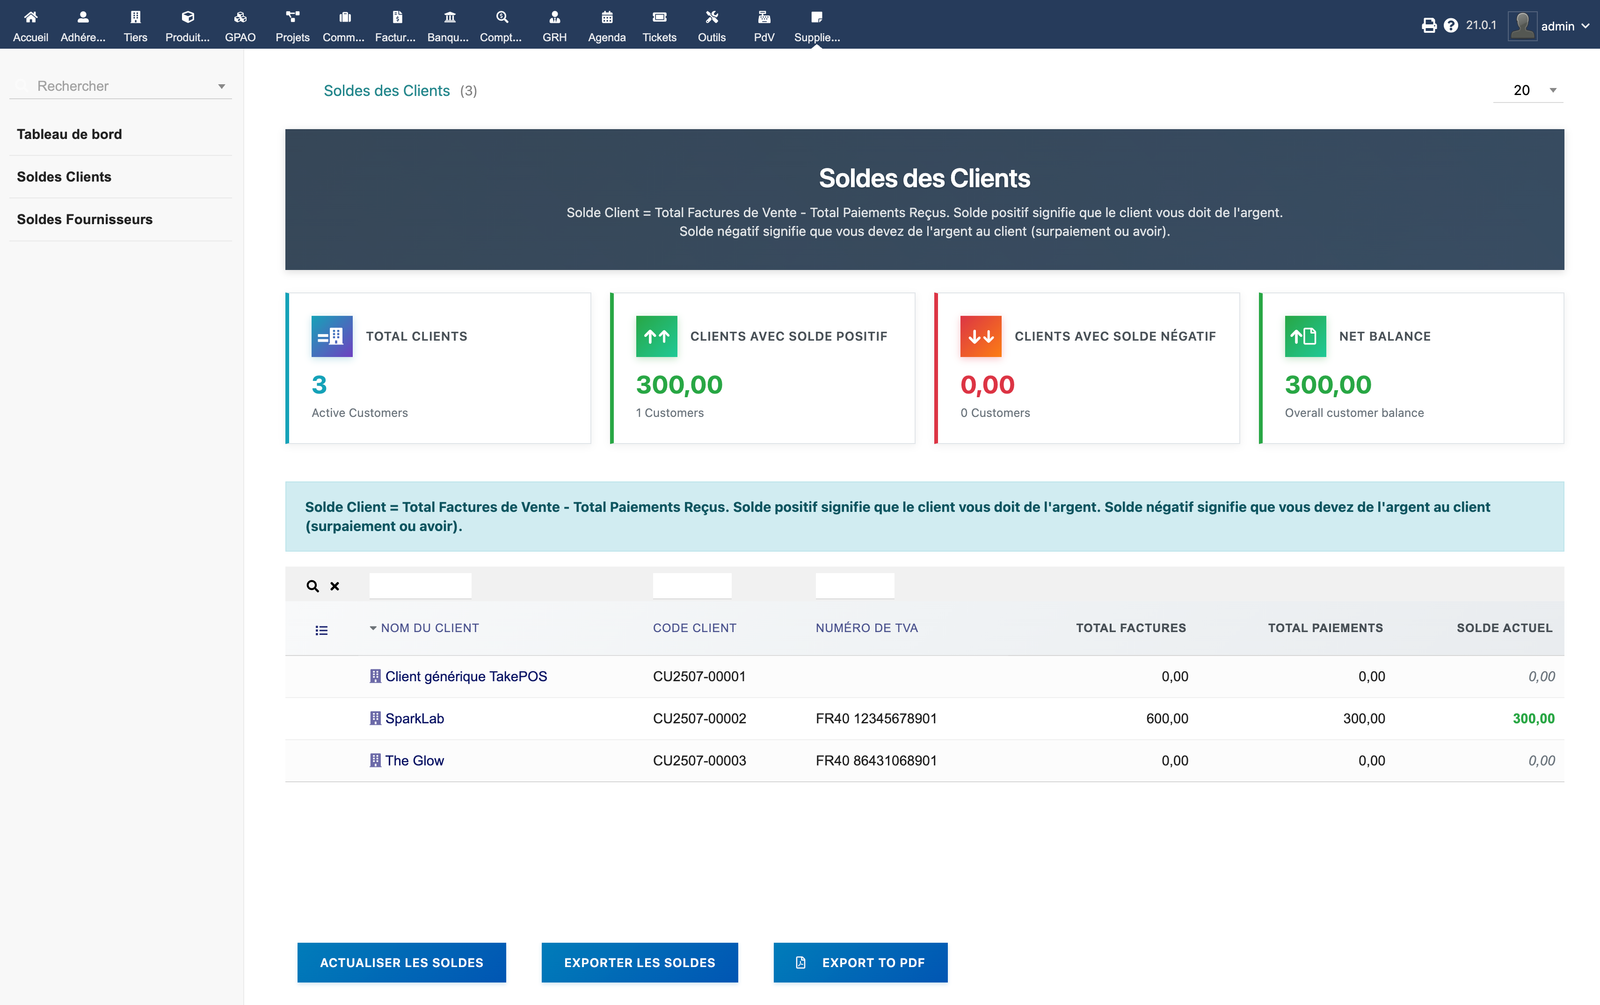Clear filters with the X icon
This screenshot has width=1600, height=1005.
[334, 585]
